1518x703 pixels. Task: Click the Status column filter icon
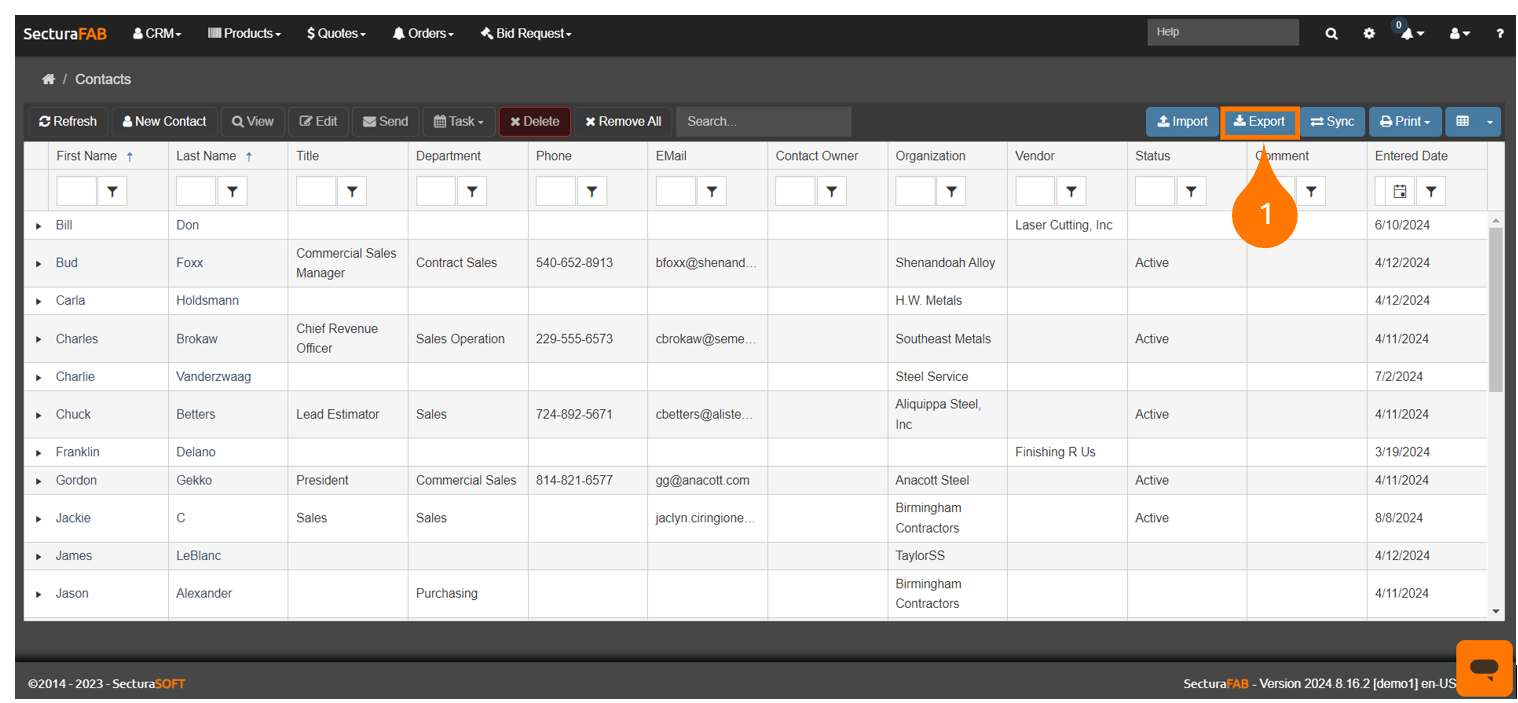(1190, 191)
